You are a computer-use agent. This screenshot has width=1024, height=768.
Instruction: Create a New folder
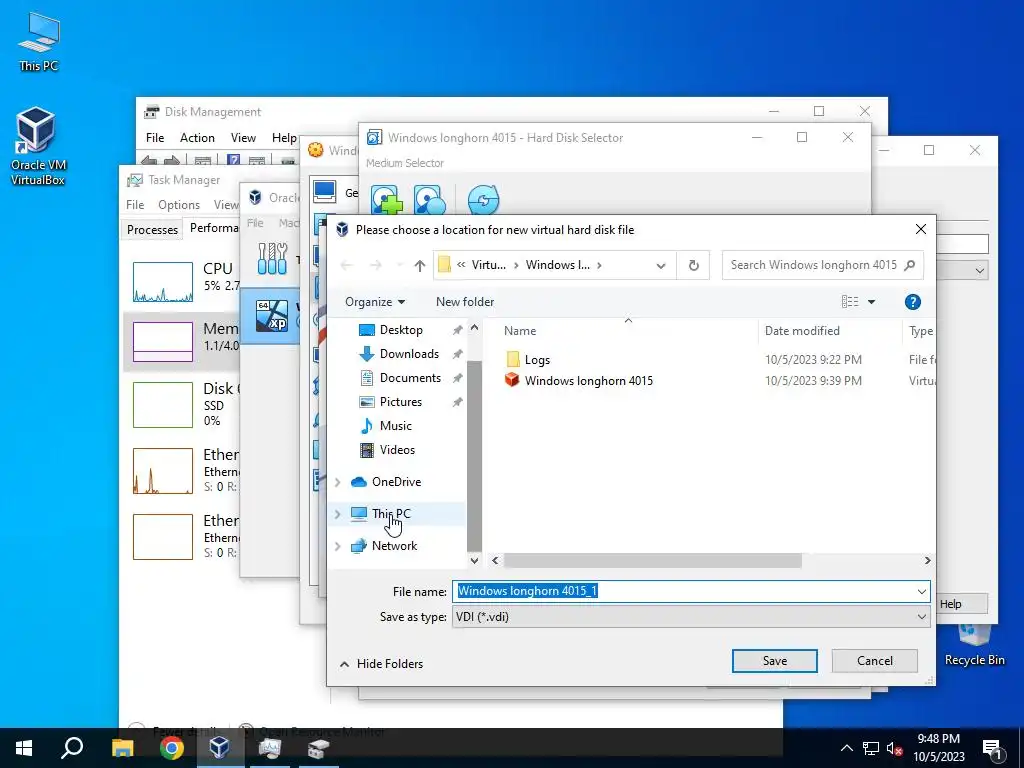pos(465,302)
